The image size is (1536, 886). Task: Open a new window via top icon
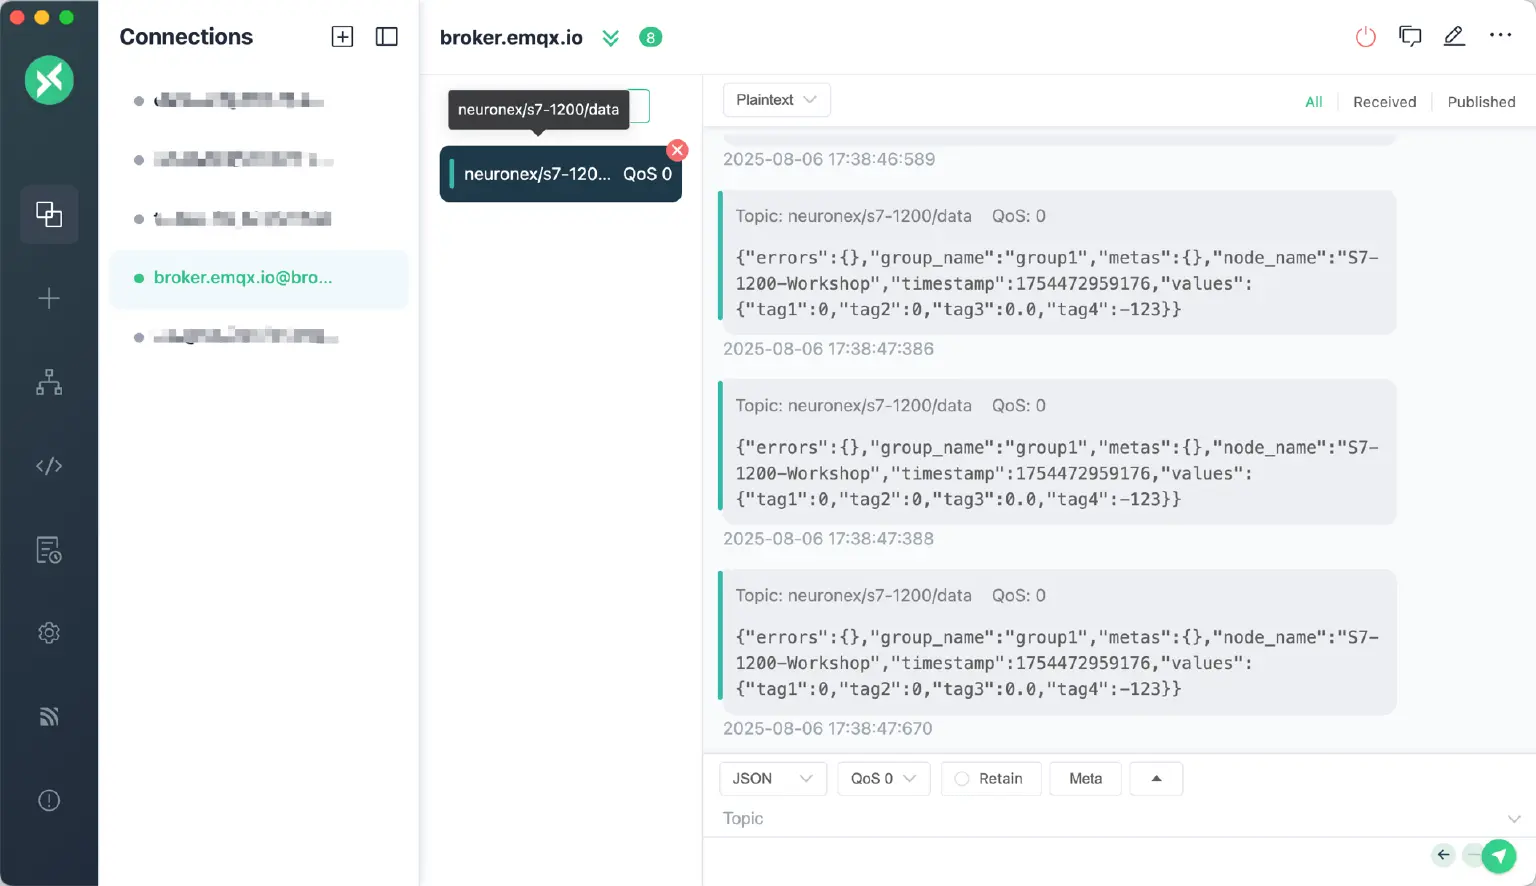pyautogui.click(x=1410, y=37)
